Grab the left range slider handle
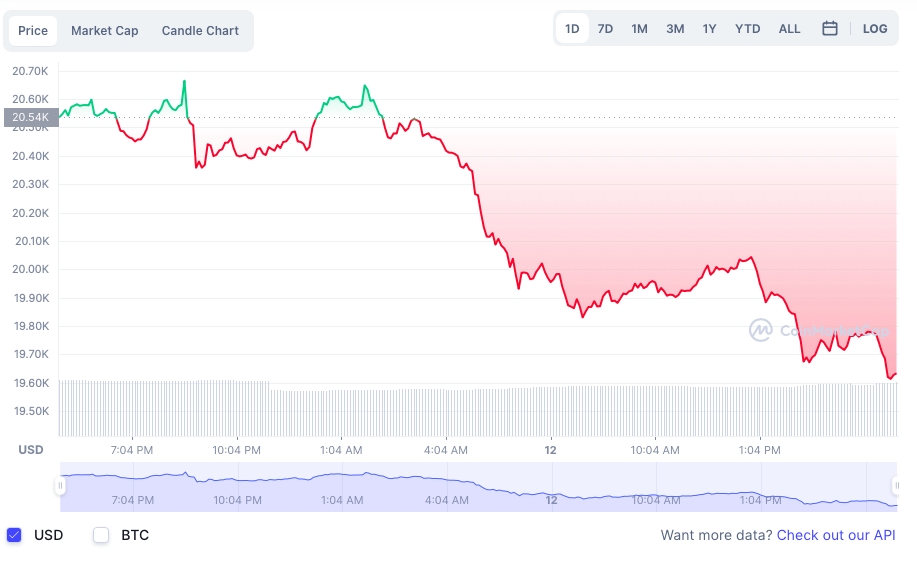The height and width of the screenshot is (564, 917). 60,486
